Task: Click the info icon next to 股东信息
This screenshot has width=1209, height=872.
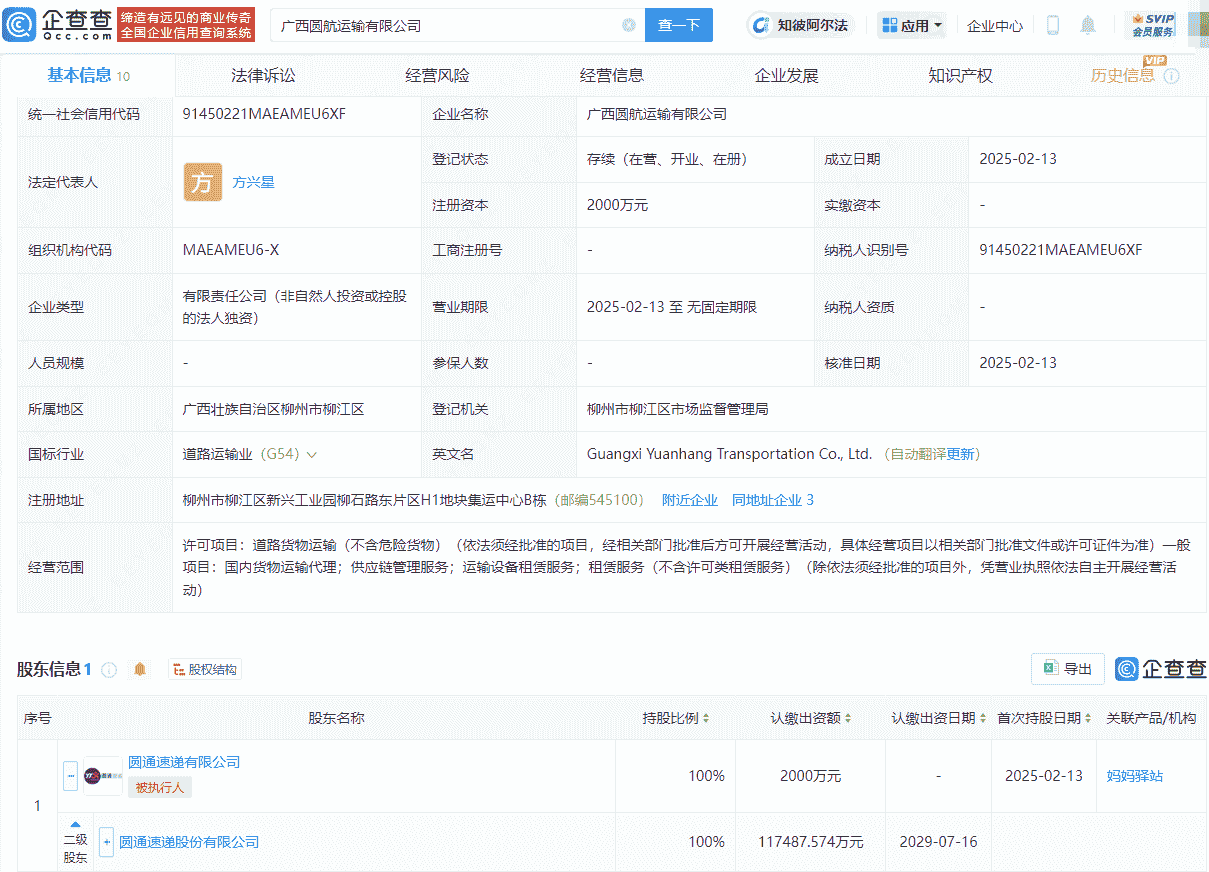Action: (109, 669)
